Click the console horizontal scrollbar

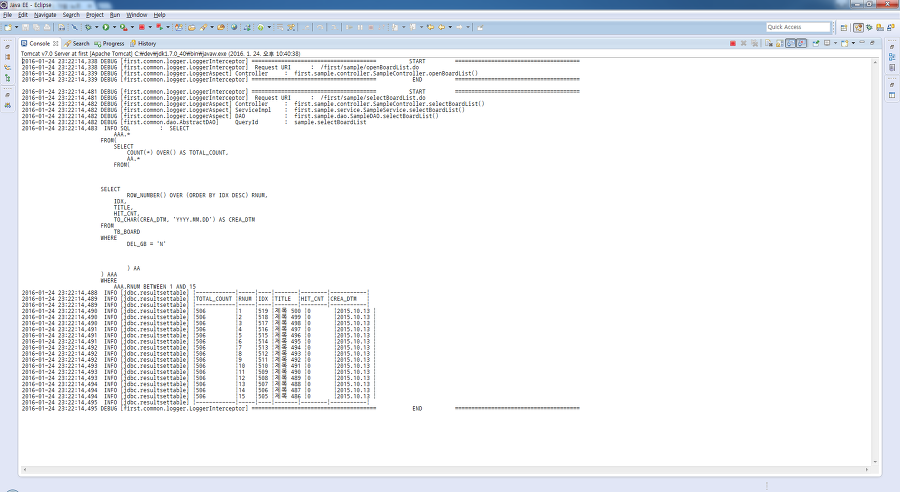coord(445,470)
